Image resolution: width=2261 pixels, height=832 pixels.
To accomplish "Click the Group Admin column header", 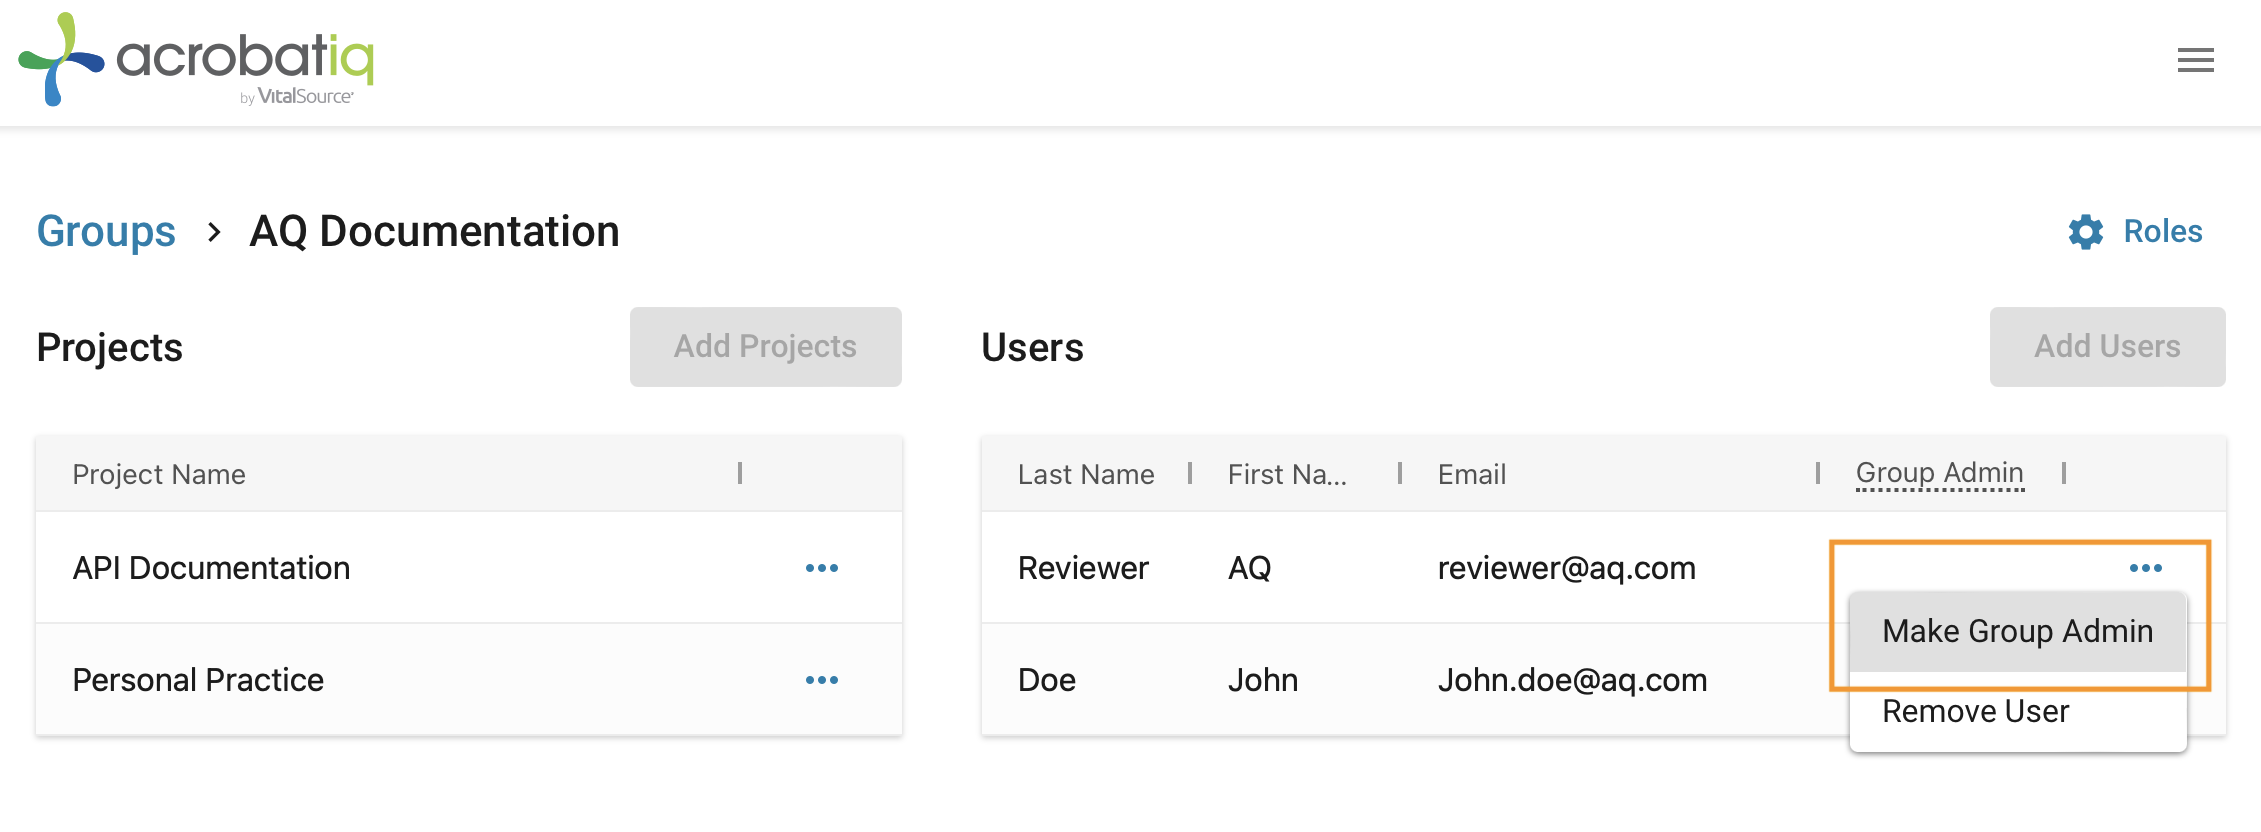I will click(x=1939, y=473).
